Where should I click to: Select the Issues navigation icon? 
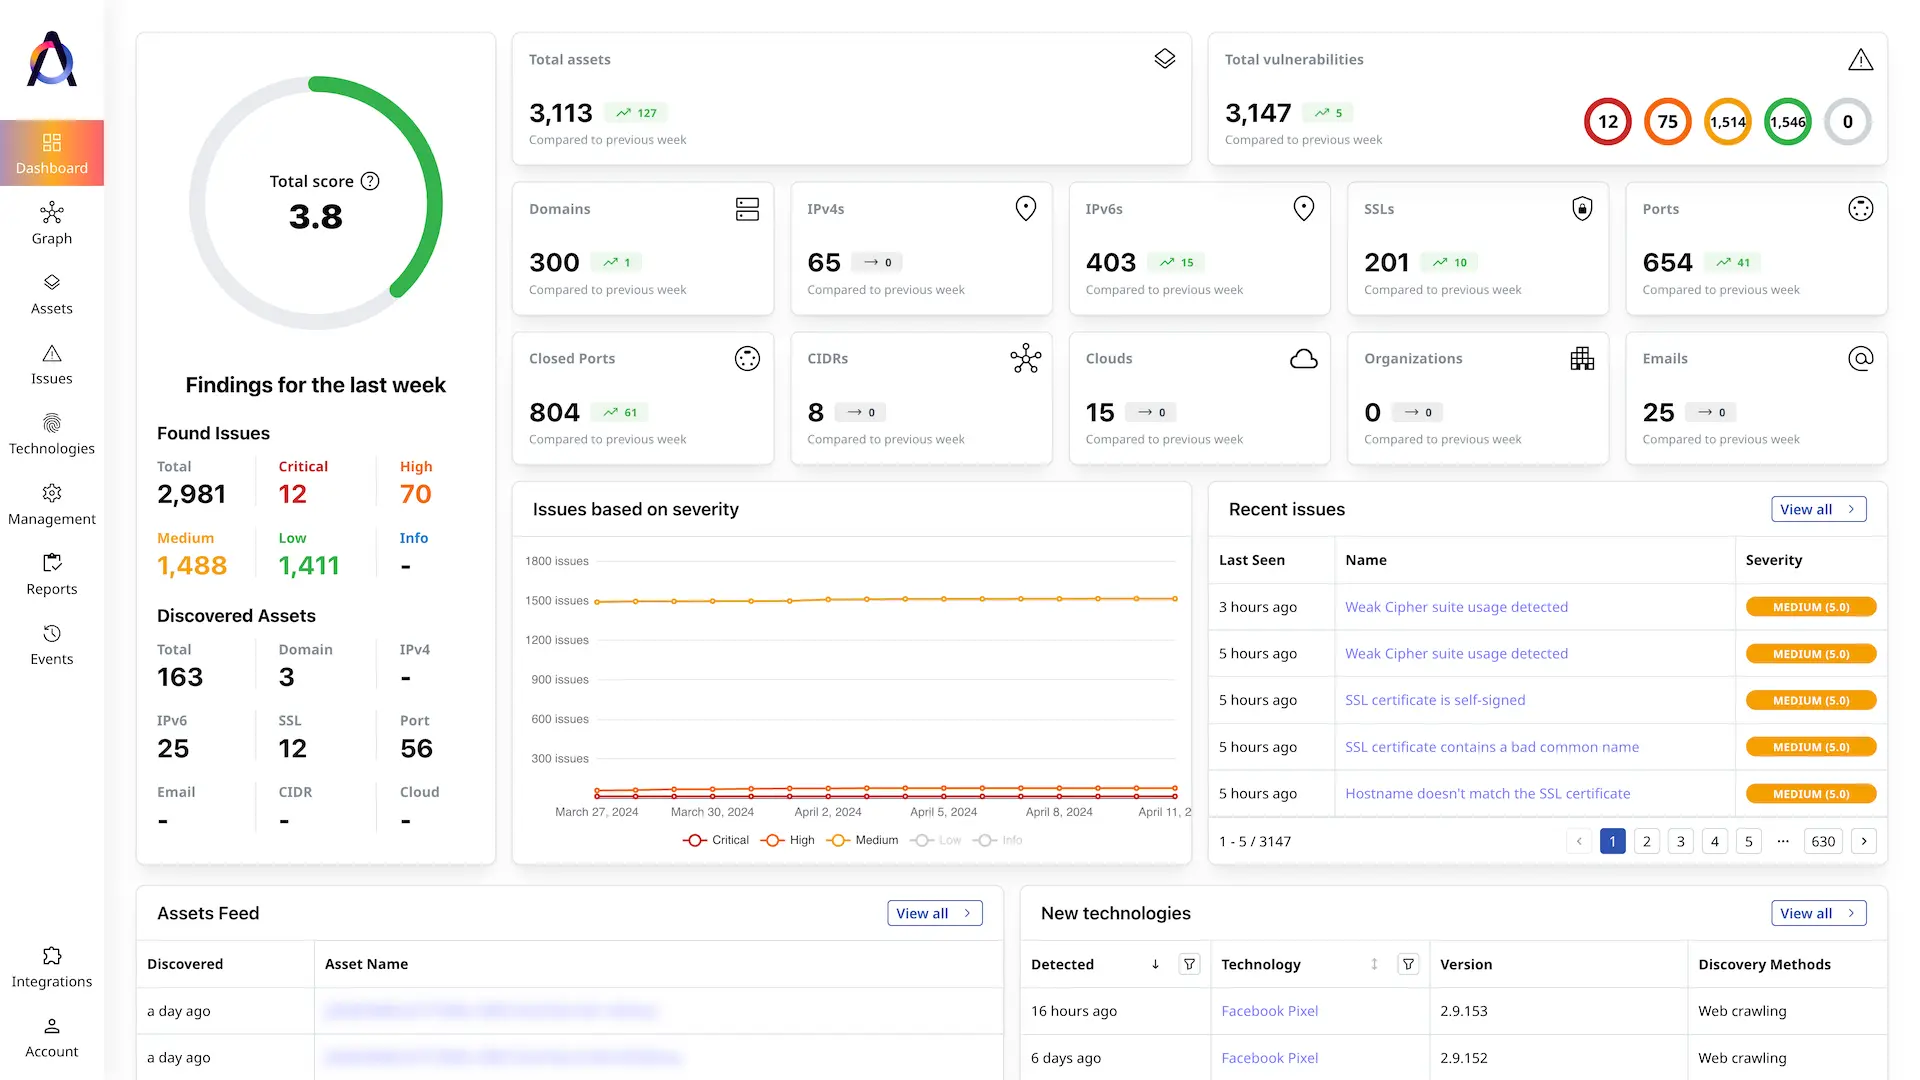(51, 351)
